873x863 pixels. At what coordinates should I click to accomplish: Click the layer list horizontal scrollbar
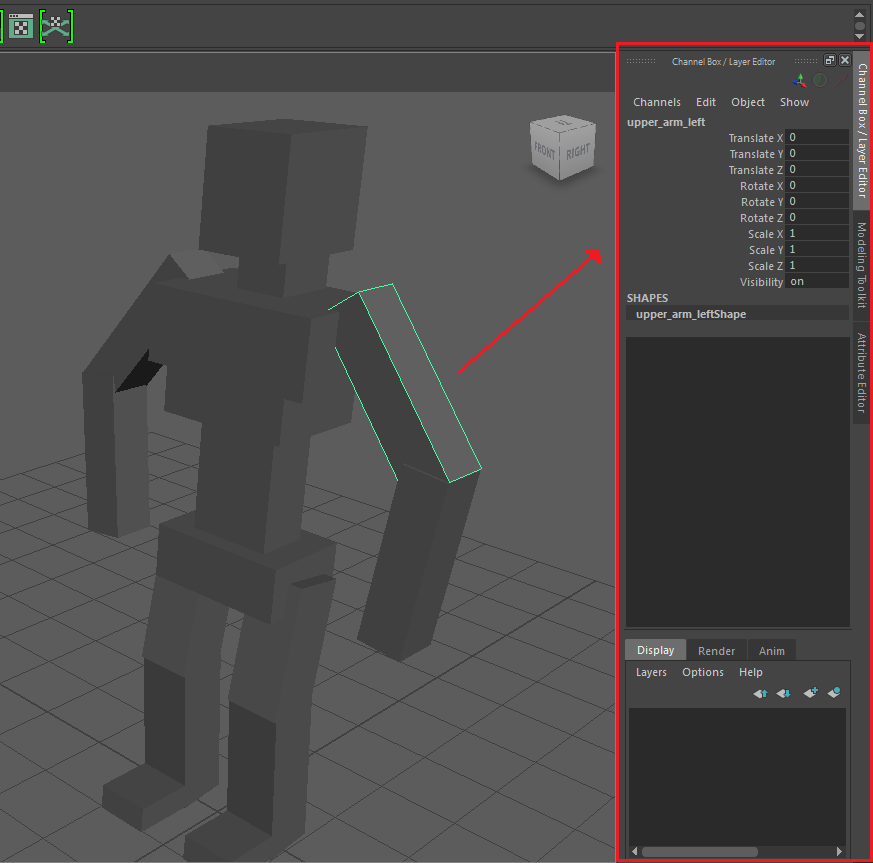(x=700, y=852)
